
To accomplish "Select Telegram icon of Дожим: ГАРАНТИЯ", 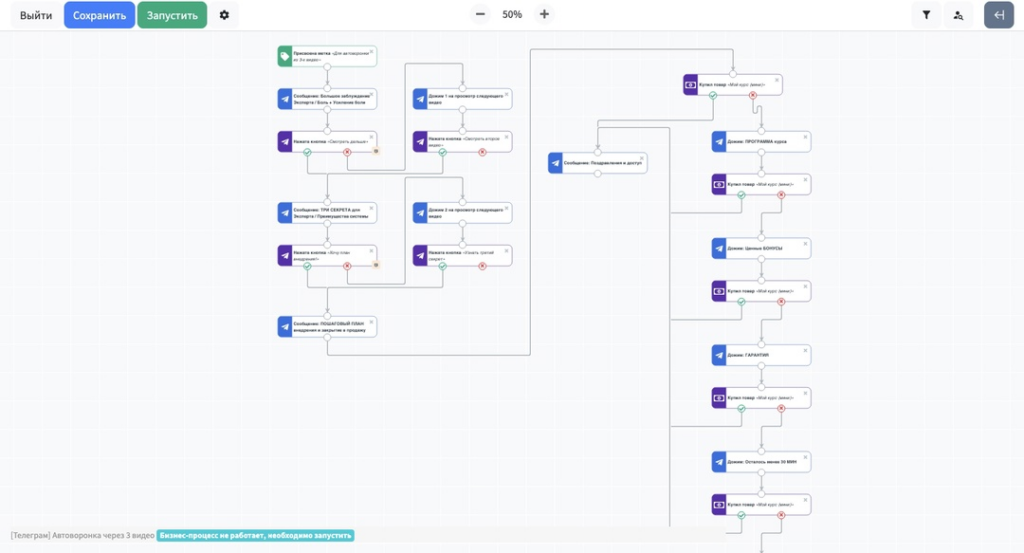I will [x=719, y=355].
